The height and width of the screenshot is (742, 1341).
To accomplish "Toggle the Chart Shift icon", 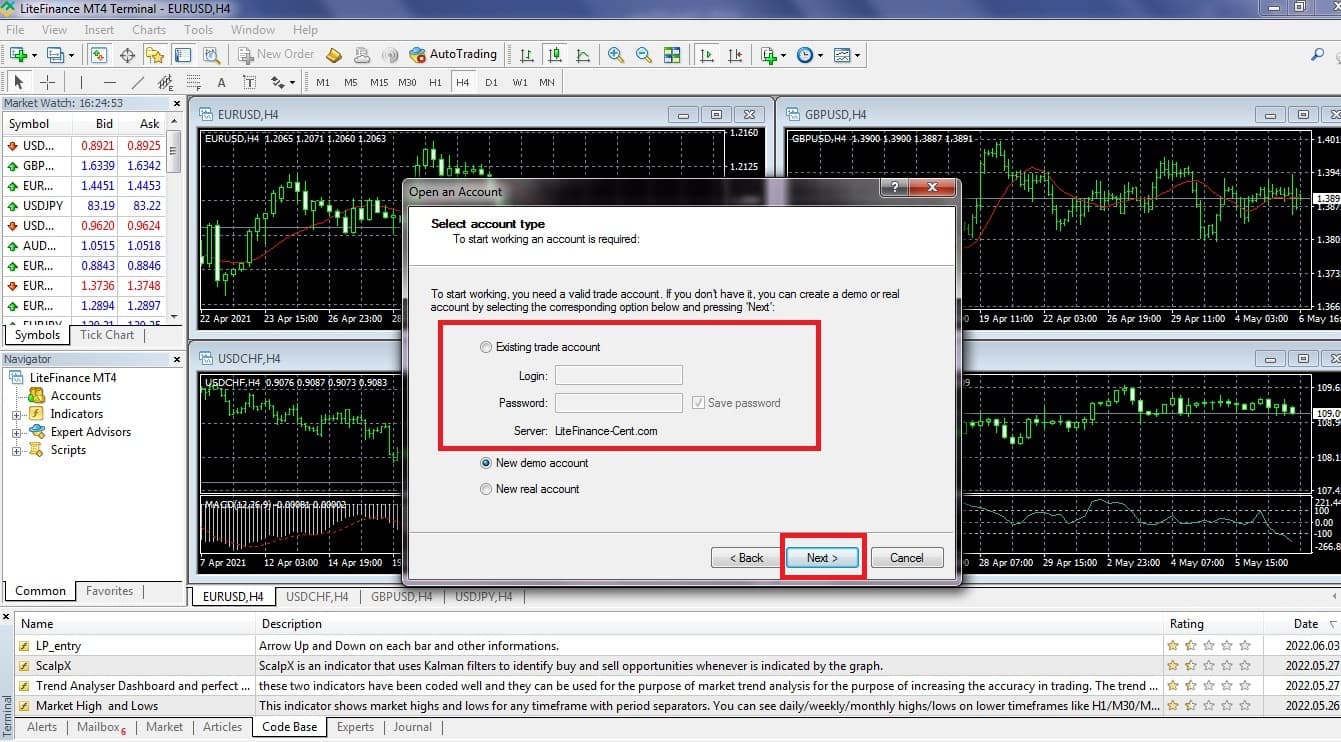I will coord(734,55).
